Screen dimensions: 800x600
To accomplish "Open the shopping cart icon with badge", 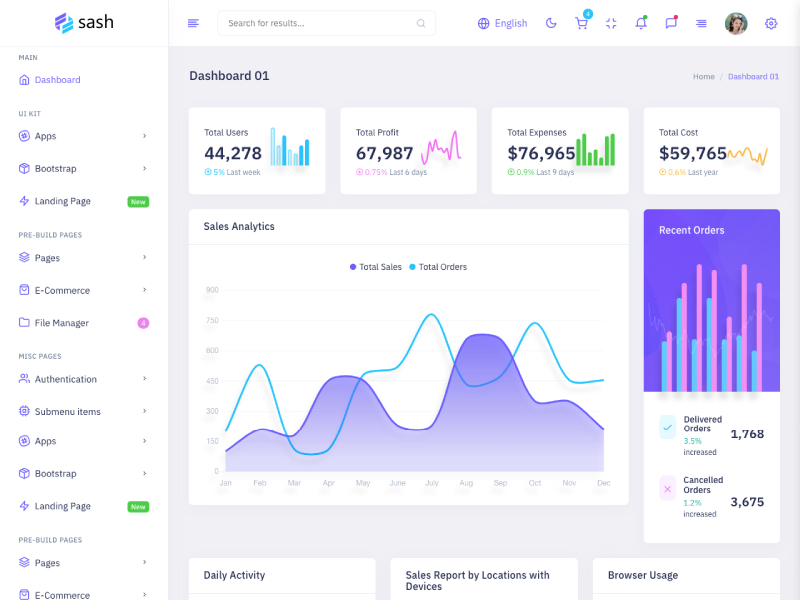I will coord(581,23).
